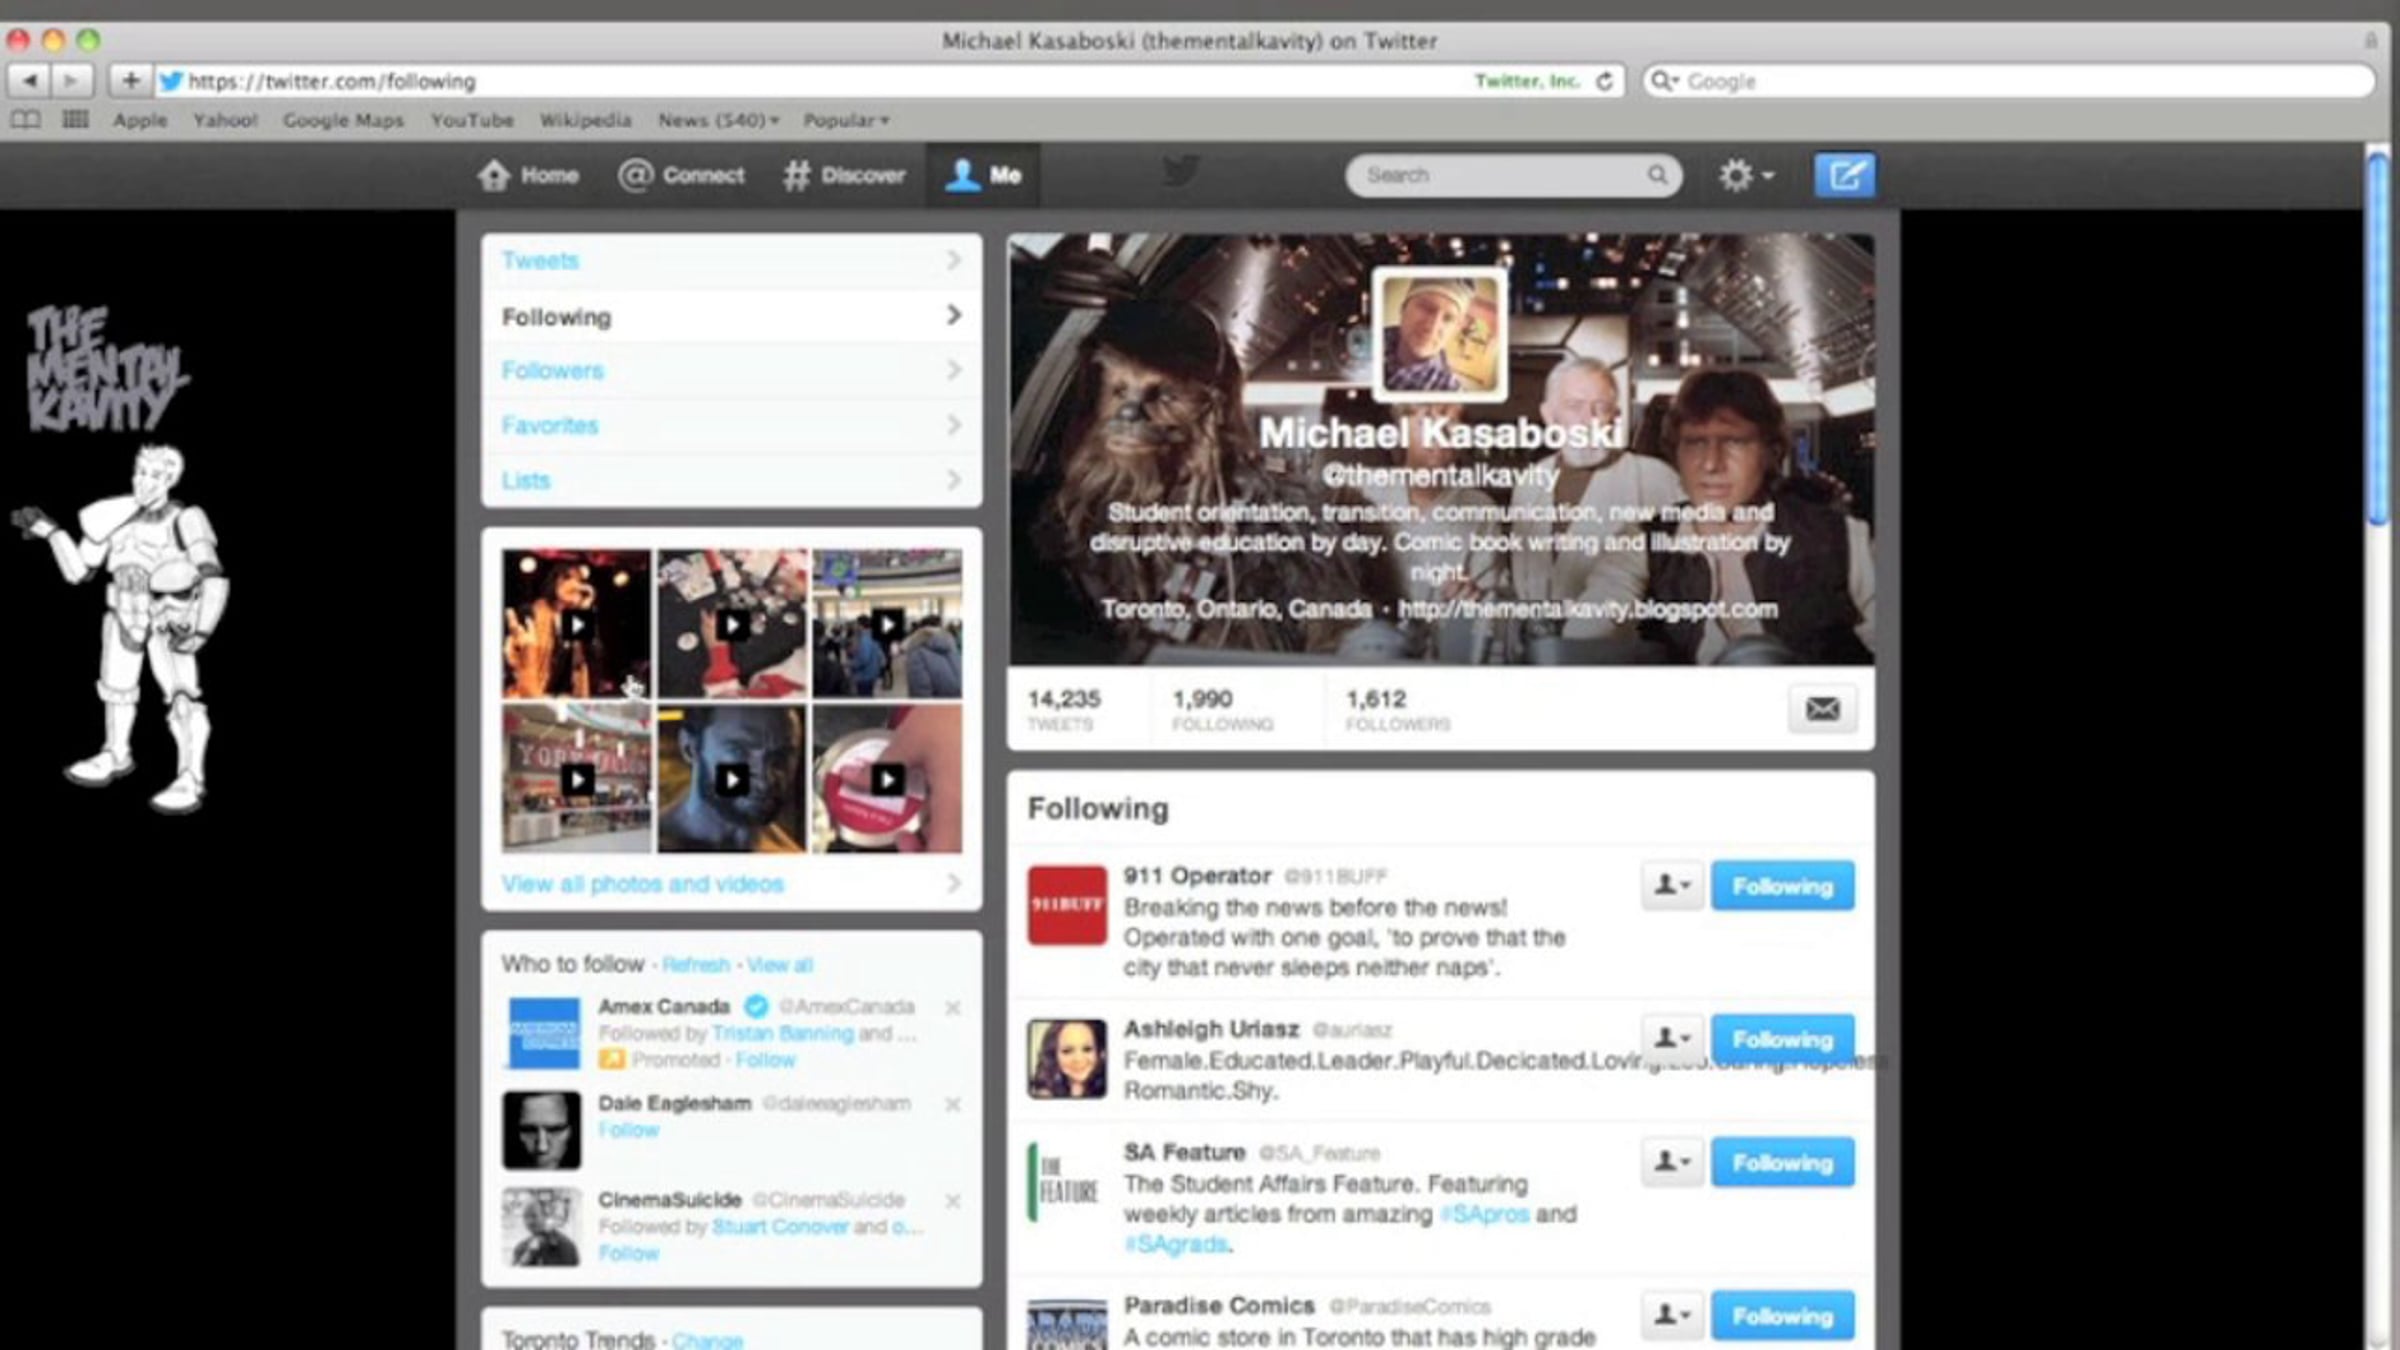Click the compose new tweet icon
Viewport: 2400px width, 1350px height.
[x=1844, y=176]
